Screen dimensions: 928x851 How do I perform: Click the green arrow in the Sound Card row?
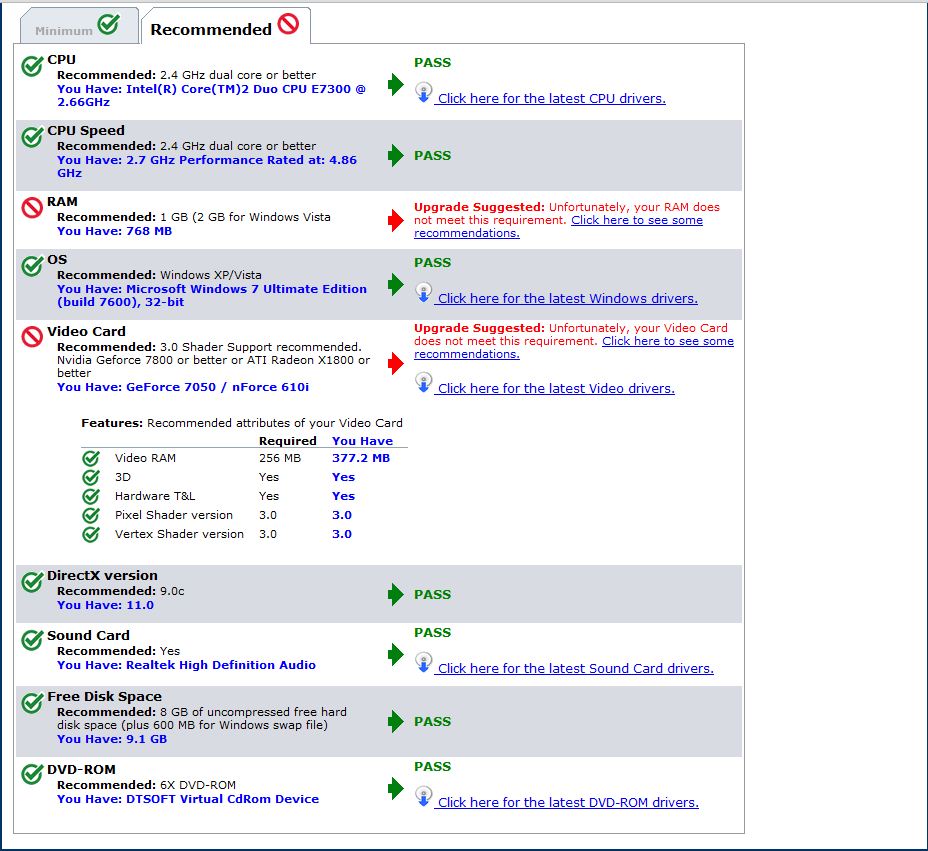(395, 655)
